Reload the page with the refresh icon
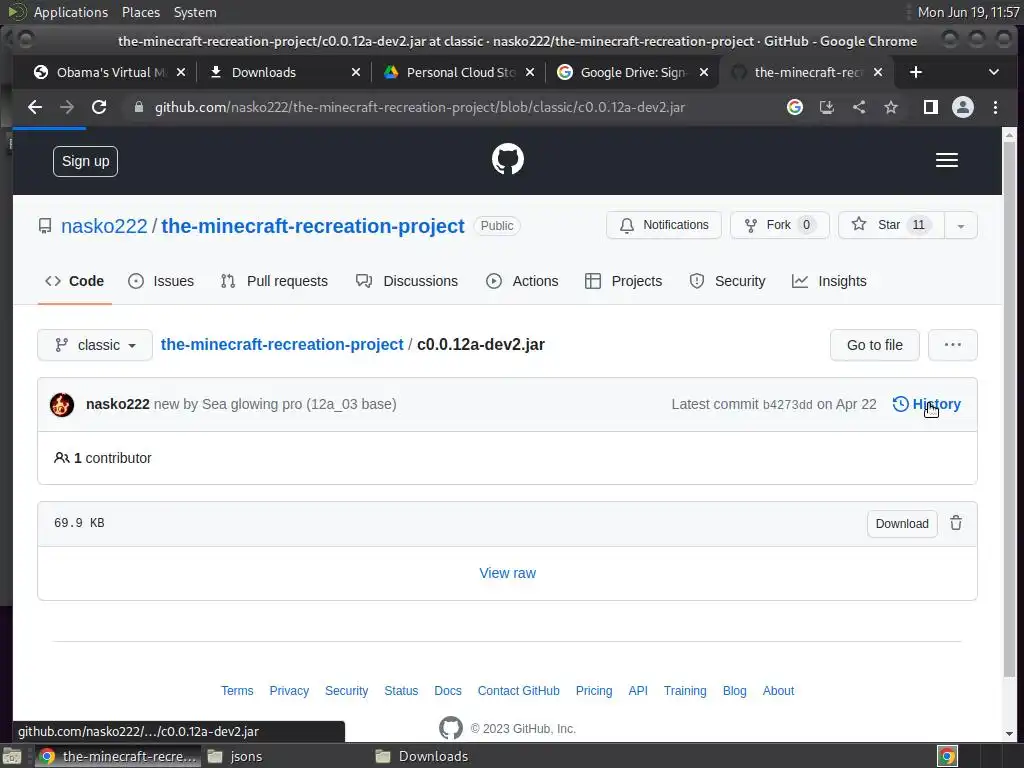1024x768 pixels. tap(99, 107)
